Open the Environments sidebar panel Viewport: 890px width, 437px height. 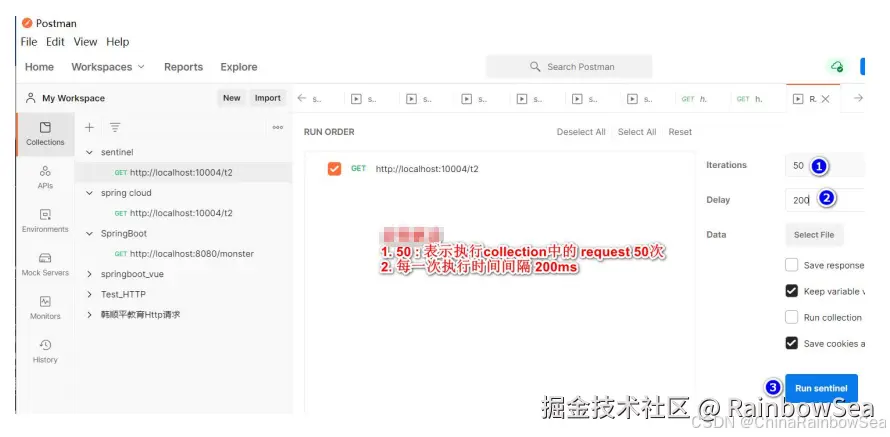click(x=45, y=221)
